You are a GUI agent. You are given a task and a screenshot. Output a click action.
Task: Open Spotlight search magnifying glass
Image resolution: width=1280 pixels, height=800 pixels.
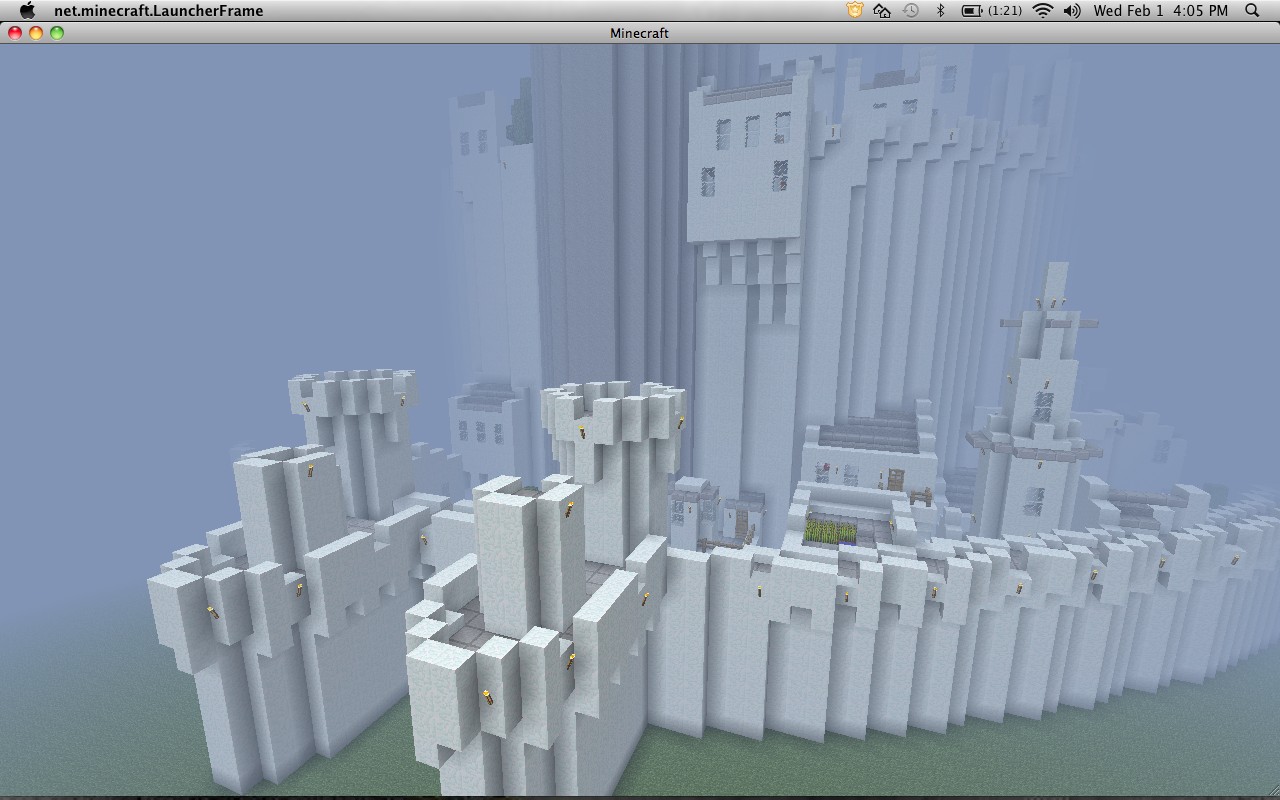tap(1252, 11)
